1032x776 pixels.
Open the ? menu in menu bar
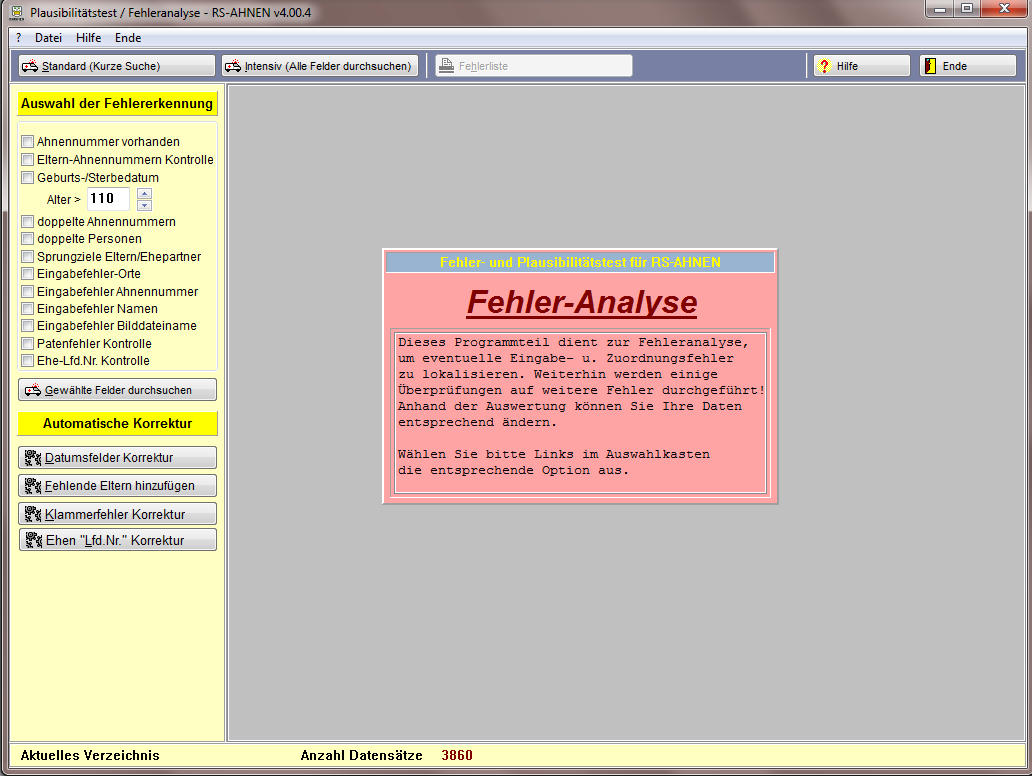click(18, 38)
